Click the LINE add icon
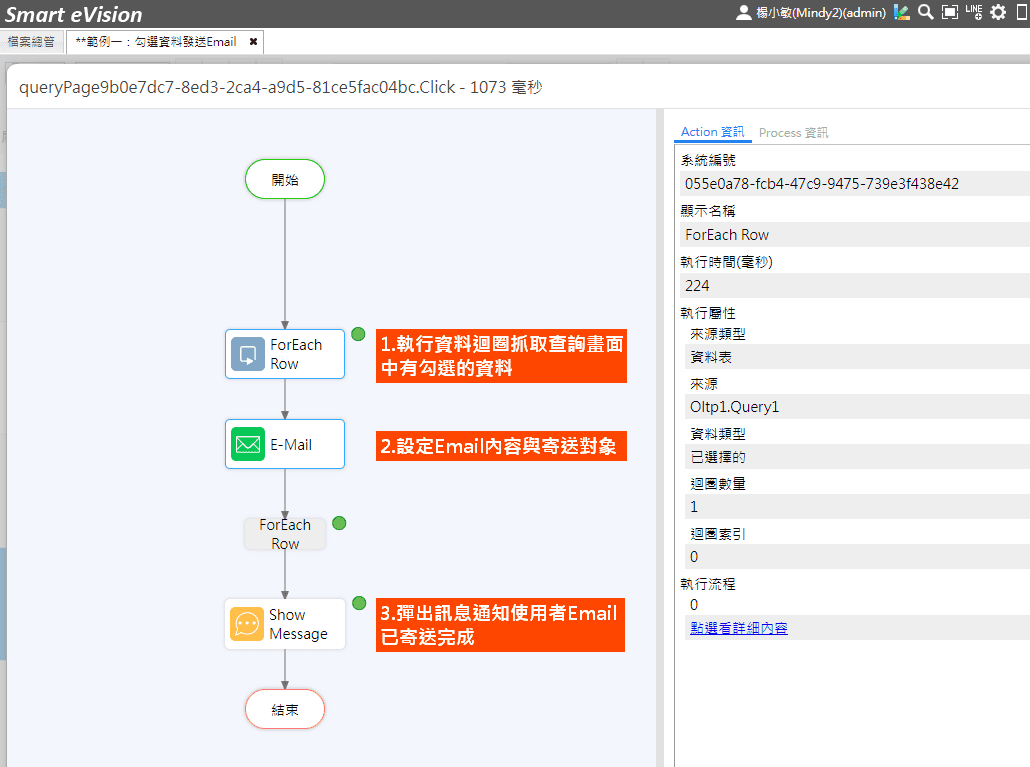This screenshot has height=767, width=1030. pyautogui.click(x=974, y=12)
